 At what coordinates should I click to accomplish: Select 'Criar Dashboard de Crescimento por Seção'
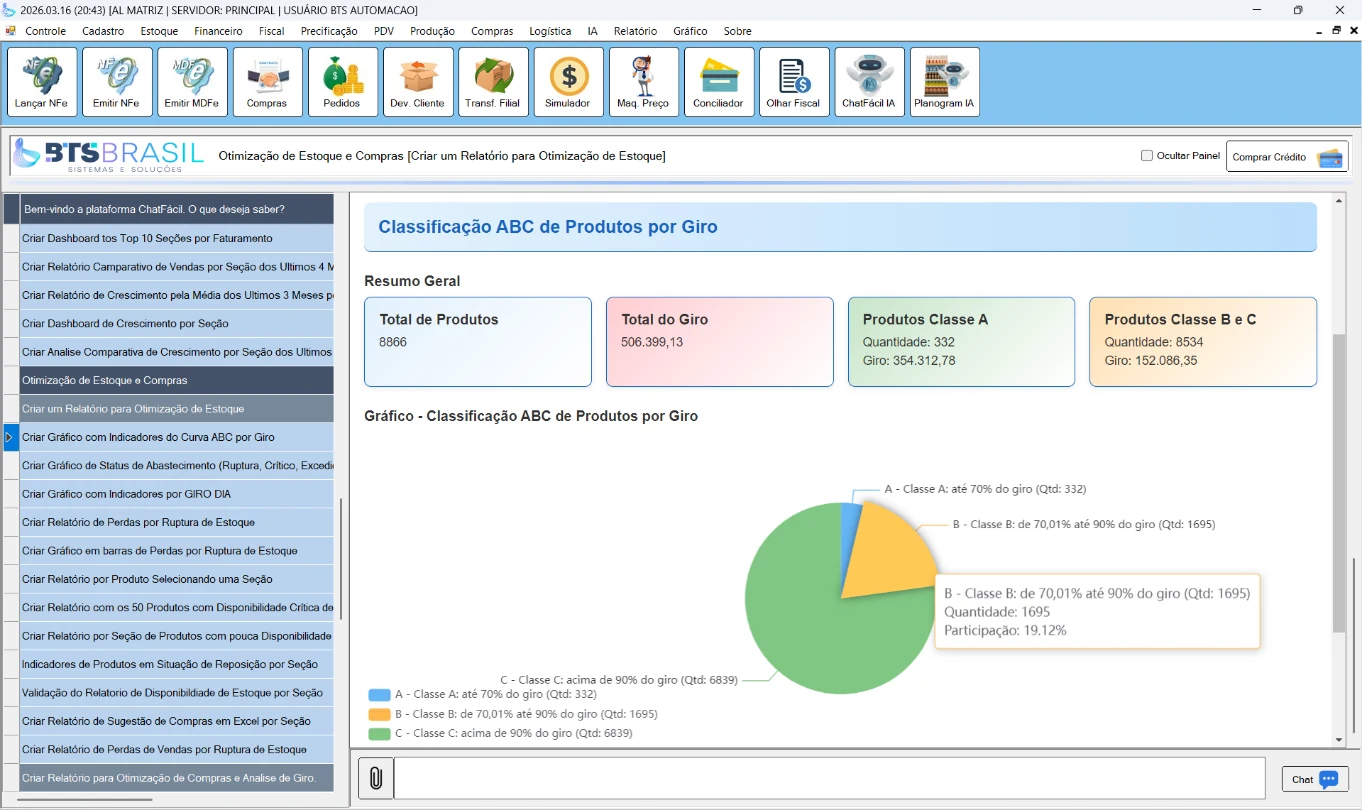pyautogui.click(x=176, y=323)
